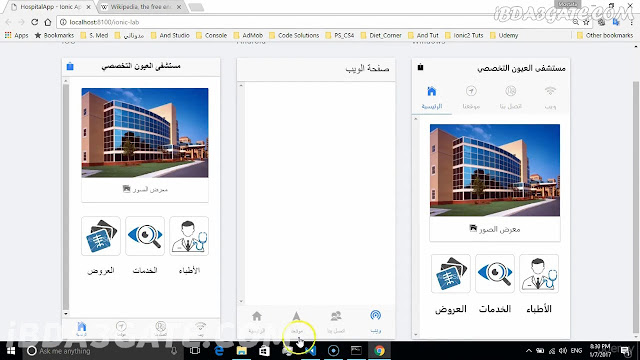Open photo gallery button in Windows panel

point(495,229)
